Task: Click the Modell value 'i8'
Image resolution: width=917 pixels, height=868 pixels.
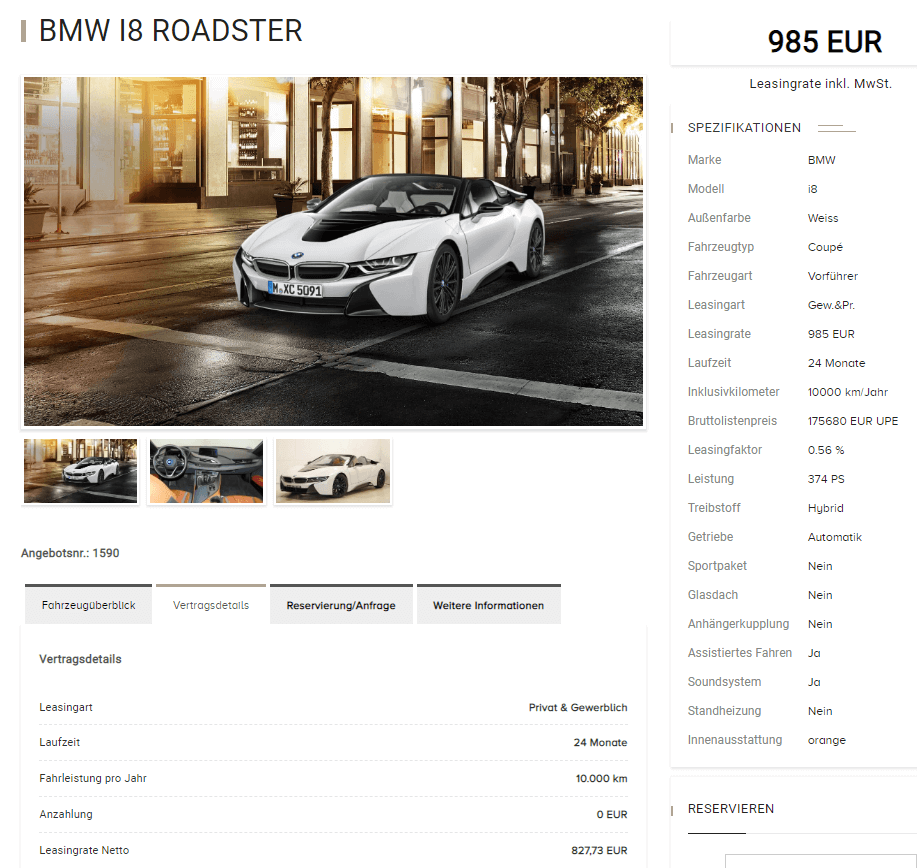Action: (812, 189)
